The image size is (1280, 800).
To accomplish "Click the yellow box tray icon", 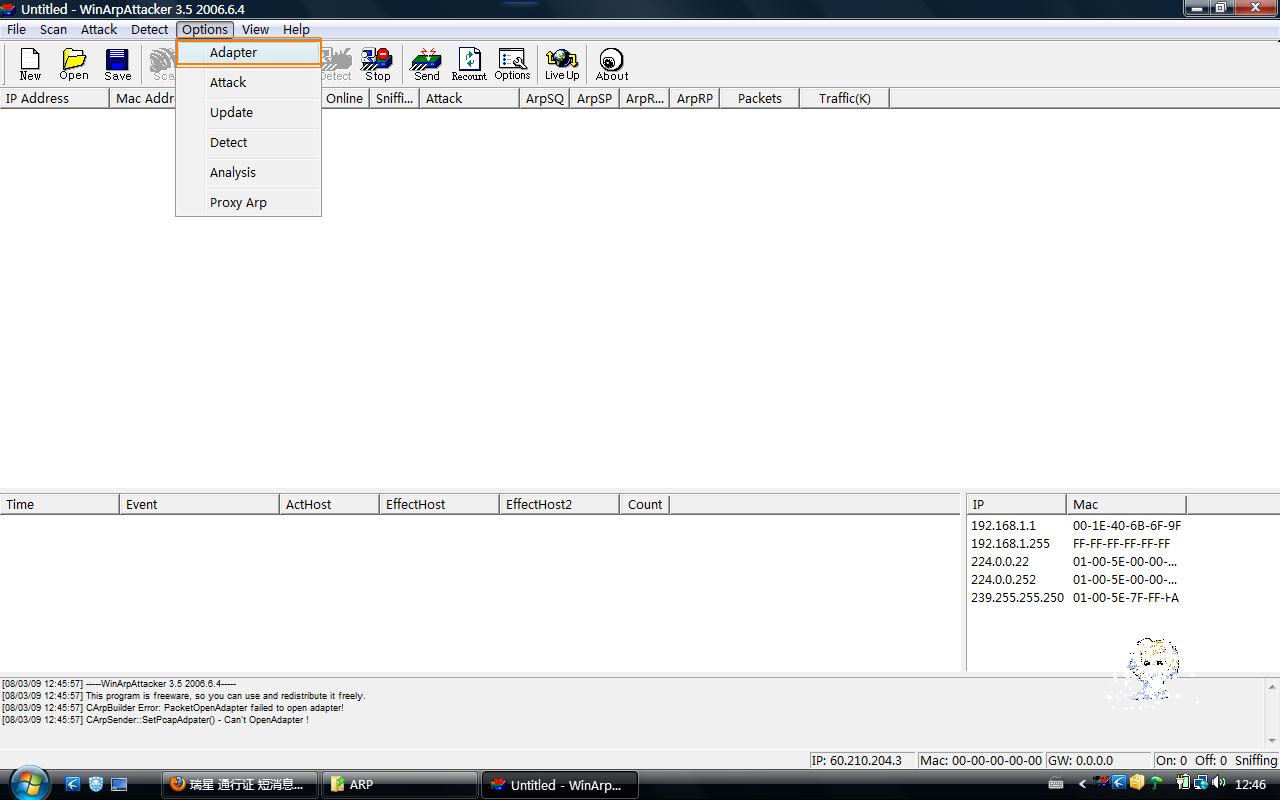I will click(x=1137, y=784).
